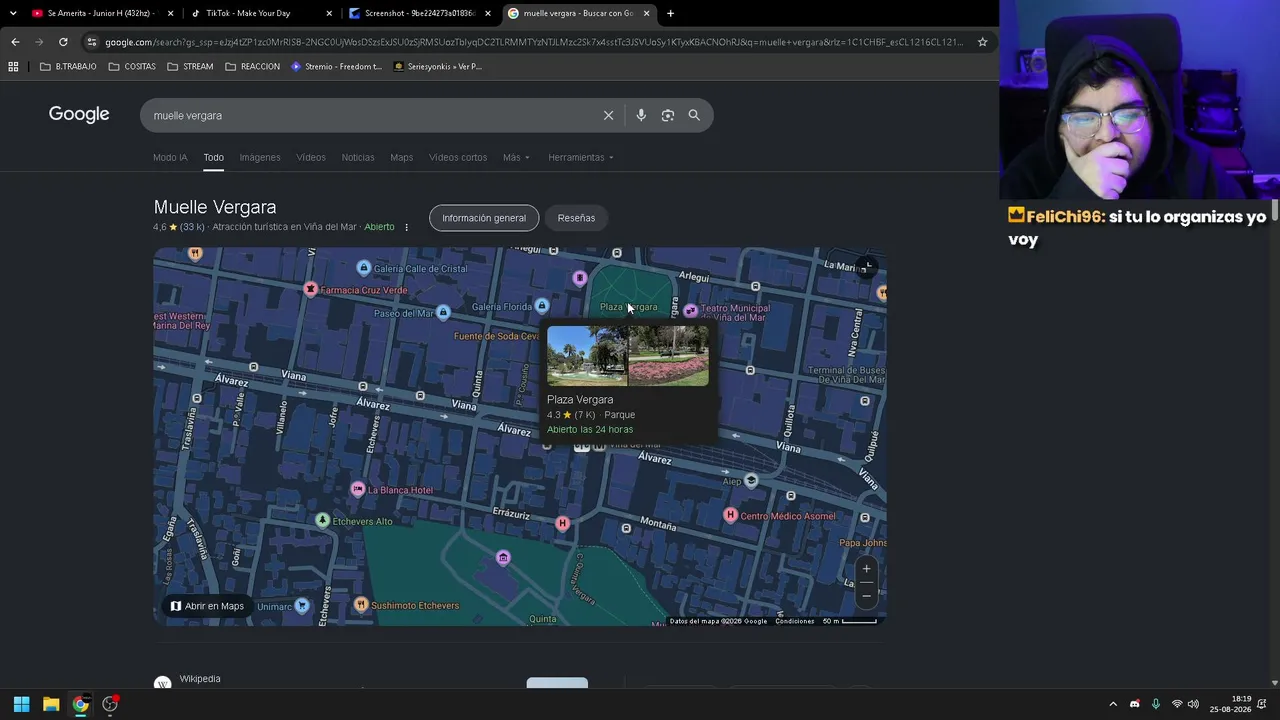1280x720 pixels.
Task: Open the Teatro Municipal map marker
Action: [690, 311]
